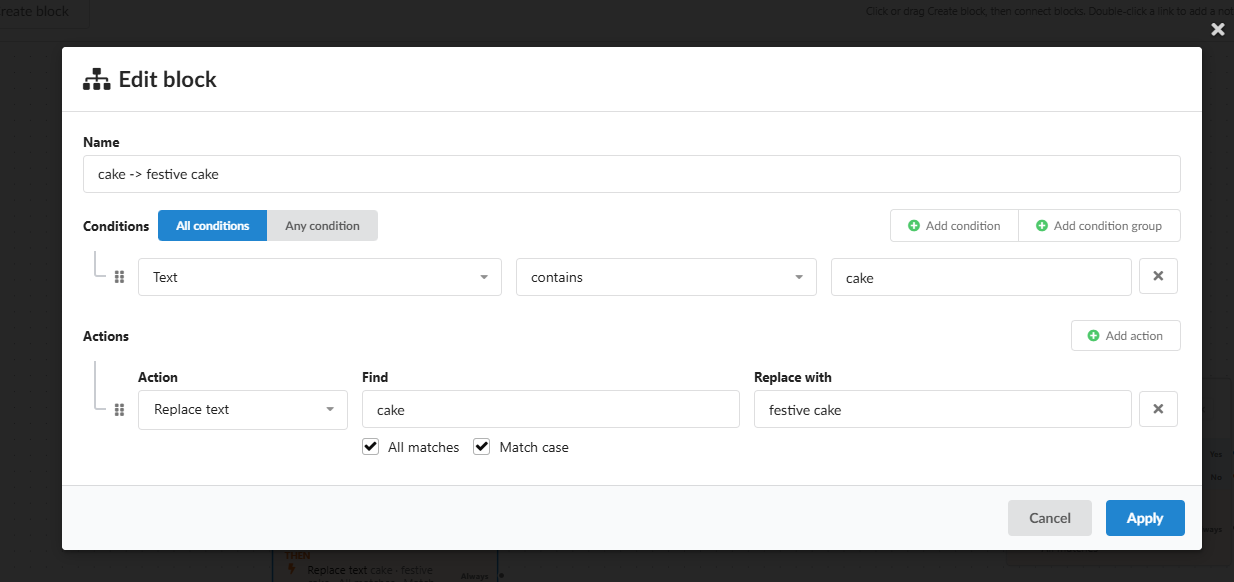
Task: Click the Apply button
Action: (1145, 518)
